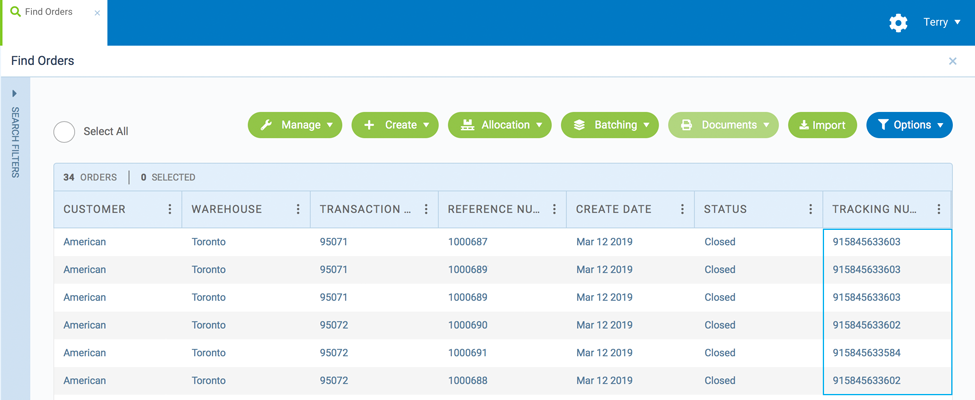Open the settings gear icon
Viewport: 975px width, 400px height.
click(x=898, y=23)
